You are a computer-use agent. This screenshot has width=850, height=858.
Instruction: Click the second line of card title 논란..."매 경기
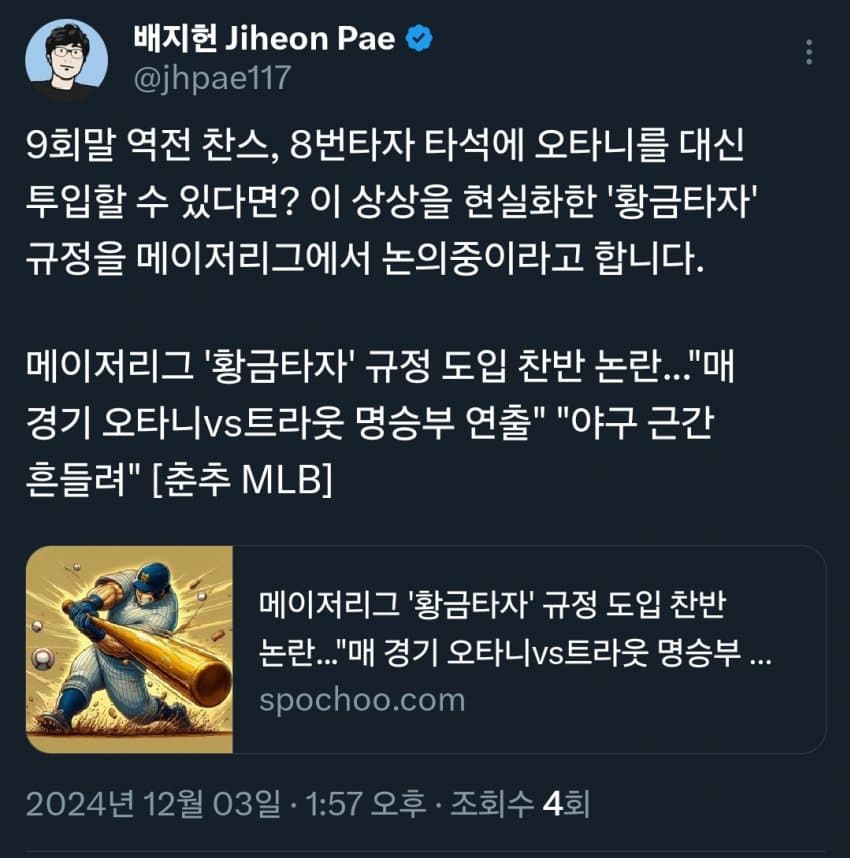coord(514,652)
